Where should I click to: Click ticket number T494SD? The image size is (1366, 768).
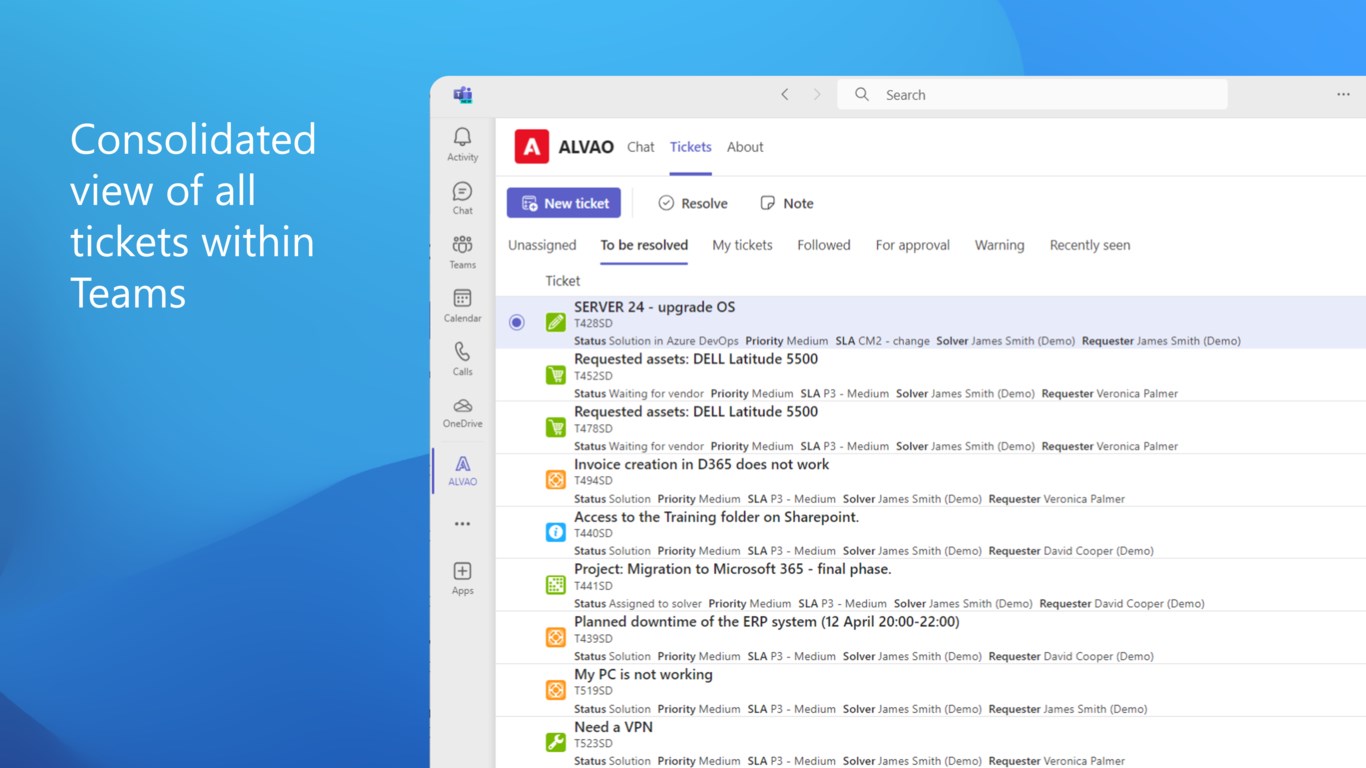tap(593, 481)
